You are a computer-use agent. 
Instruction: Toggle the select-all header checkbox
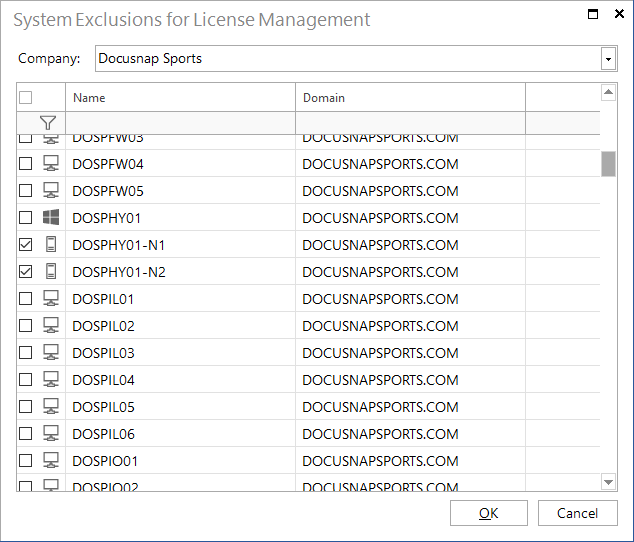click(25, 97)
